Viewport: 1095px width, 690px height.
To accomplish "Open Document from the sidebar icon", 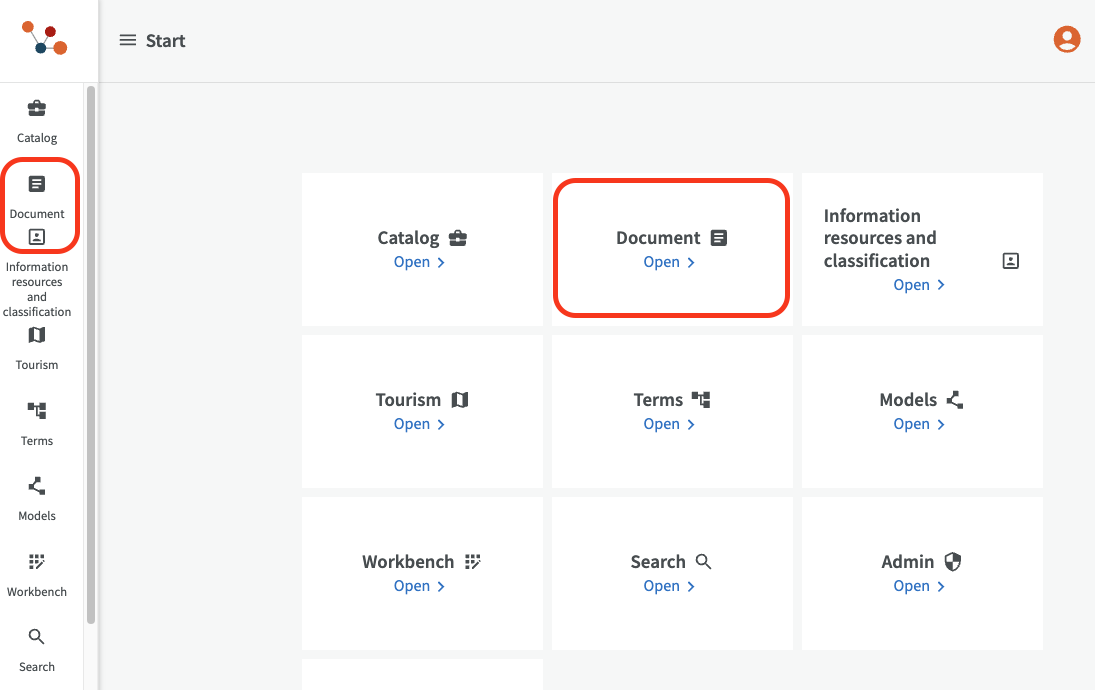I will (x=37, y=184).
